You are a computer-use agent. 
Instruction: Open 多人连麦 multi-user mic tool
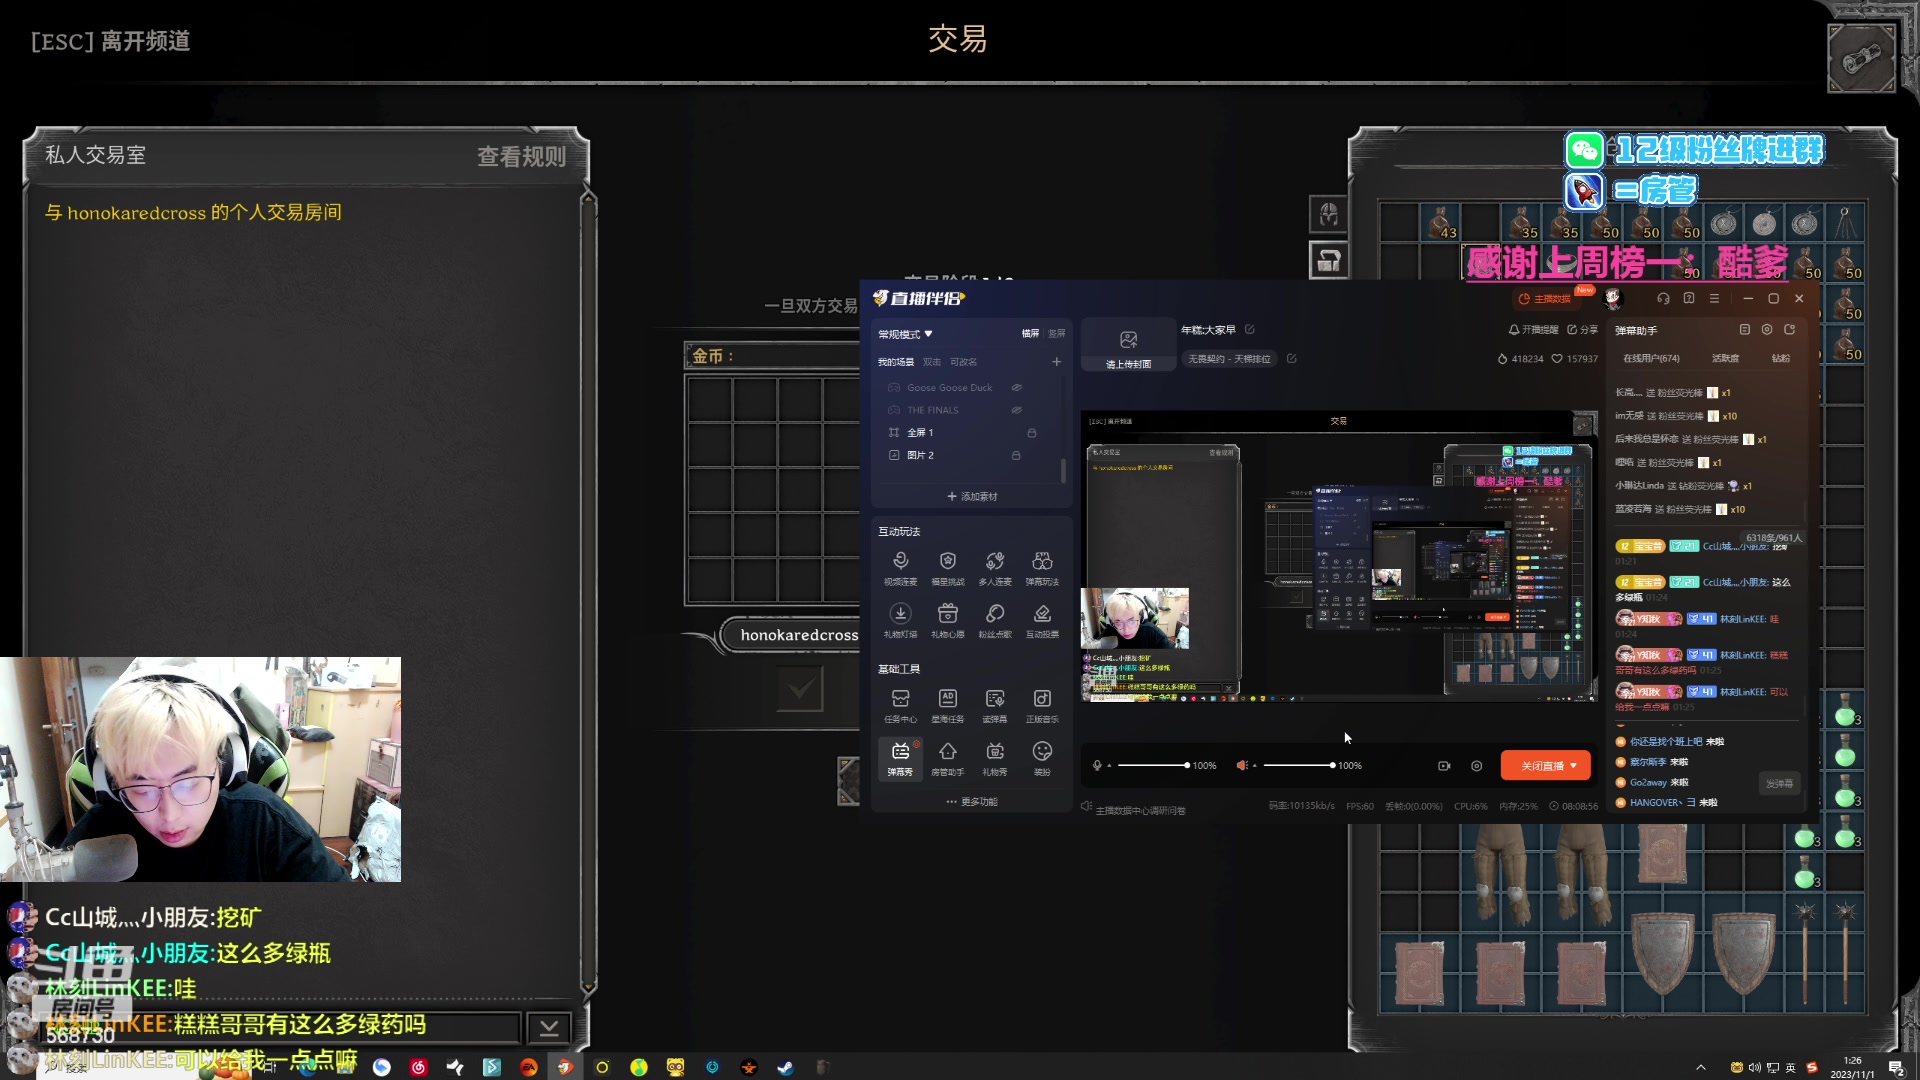(x=995, y=567)
